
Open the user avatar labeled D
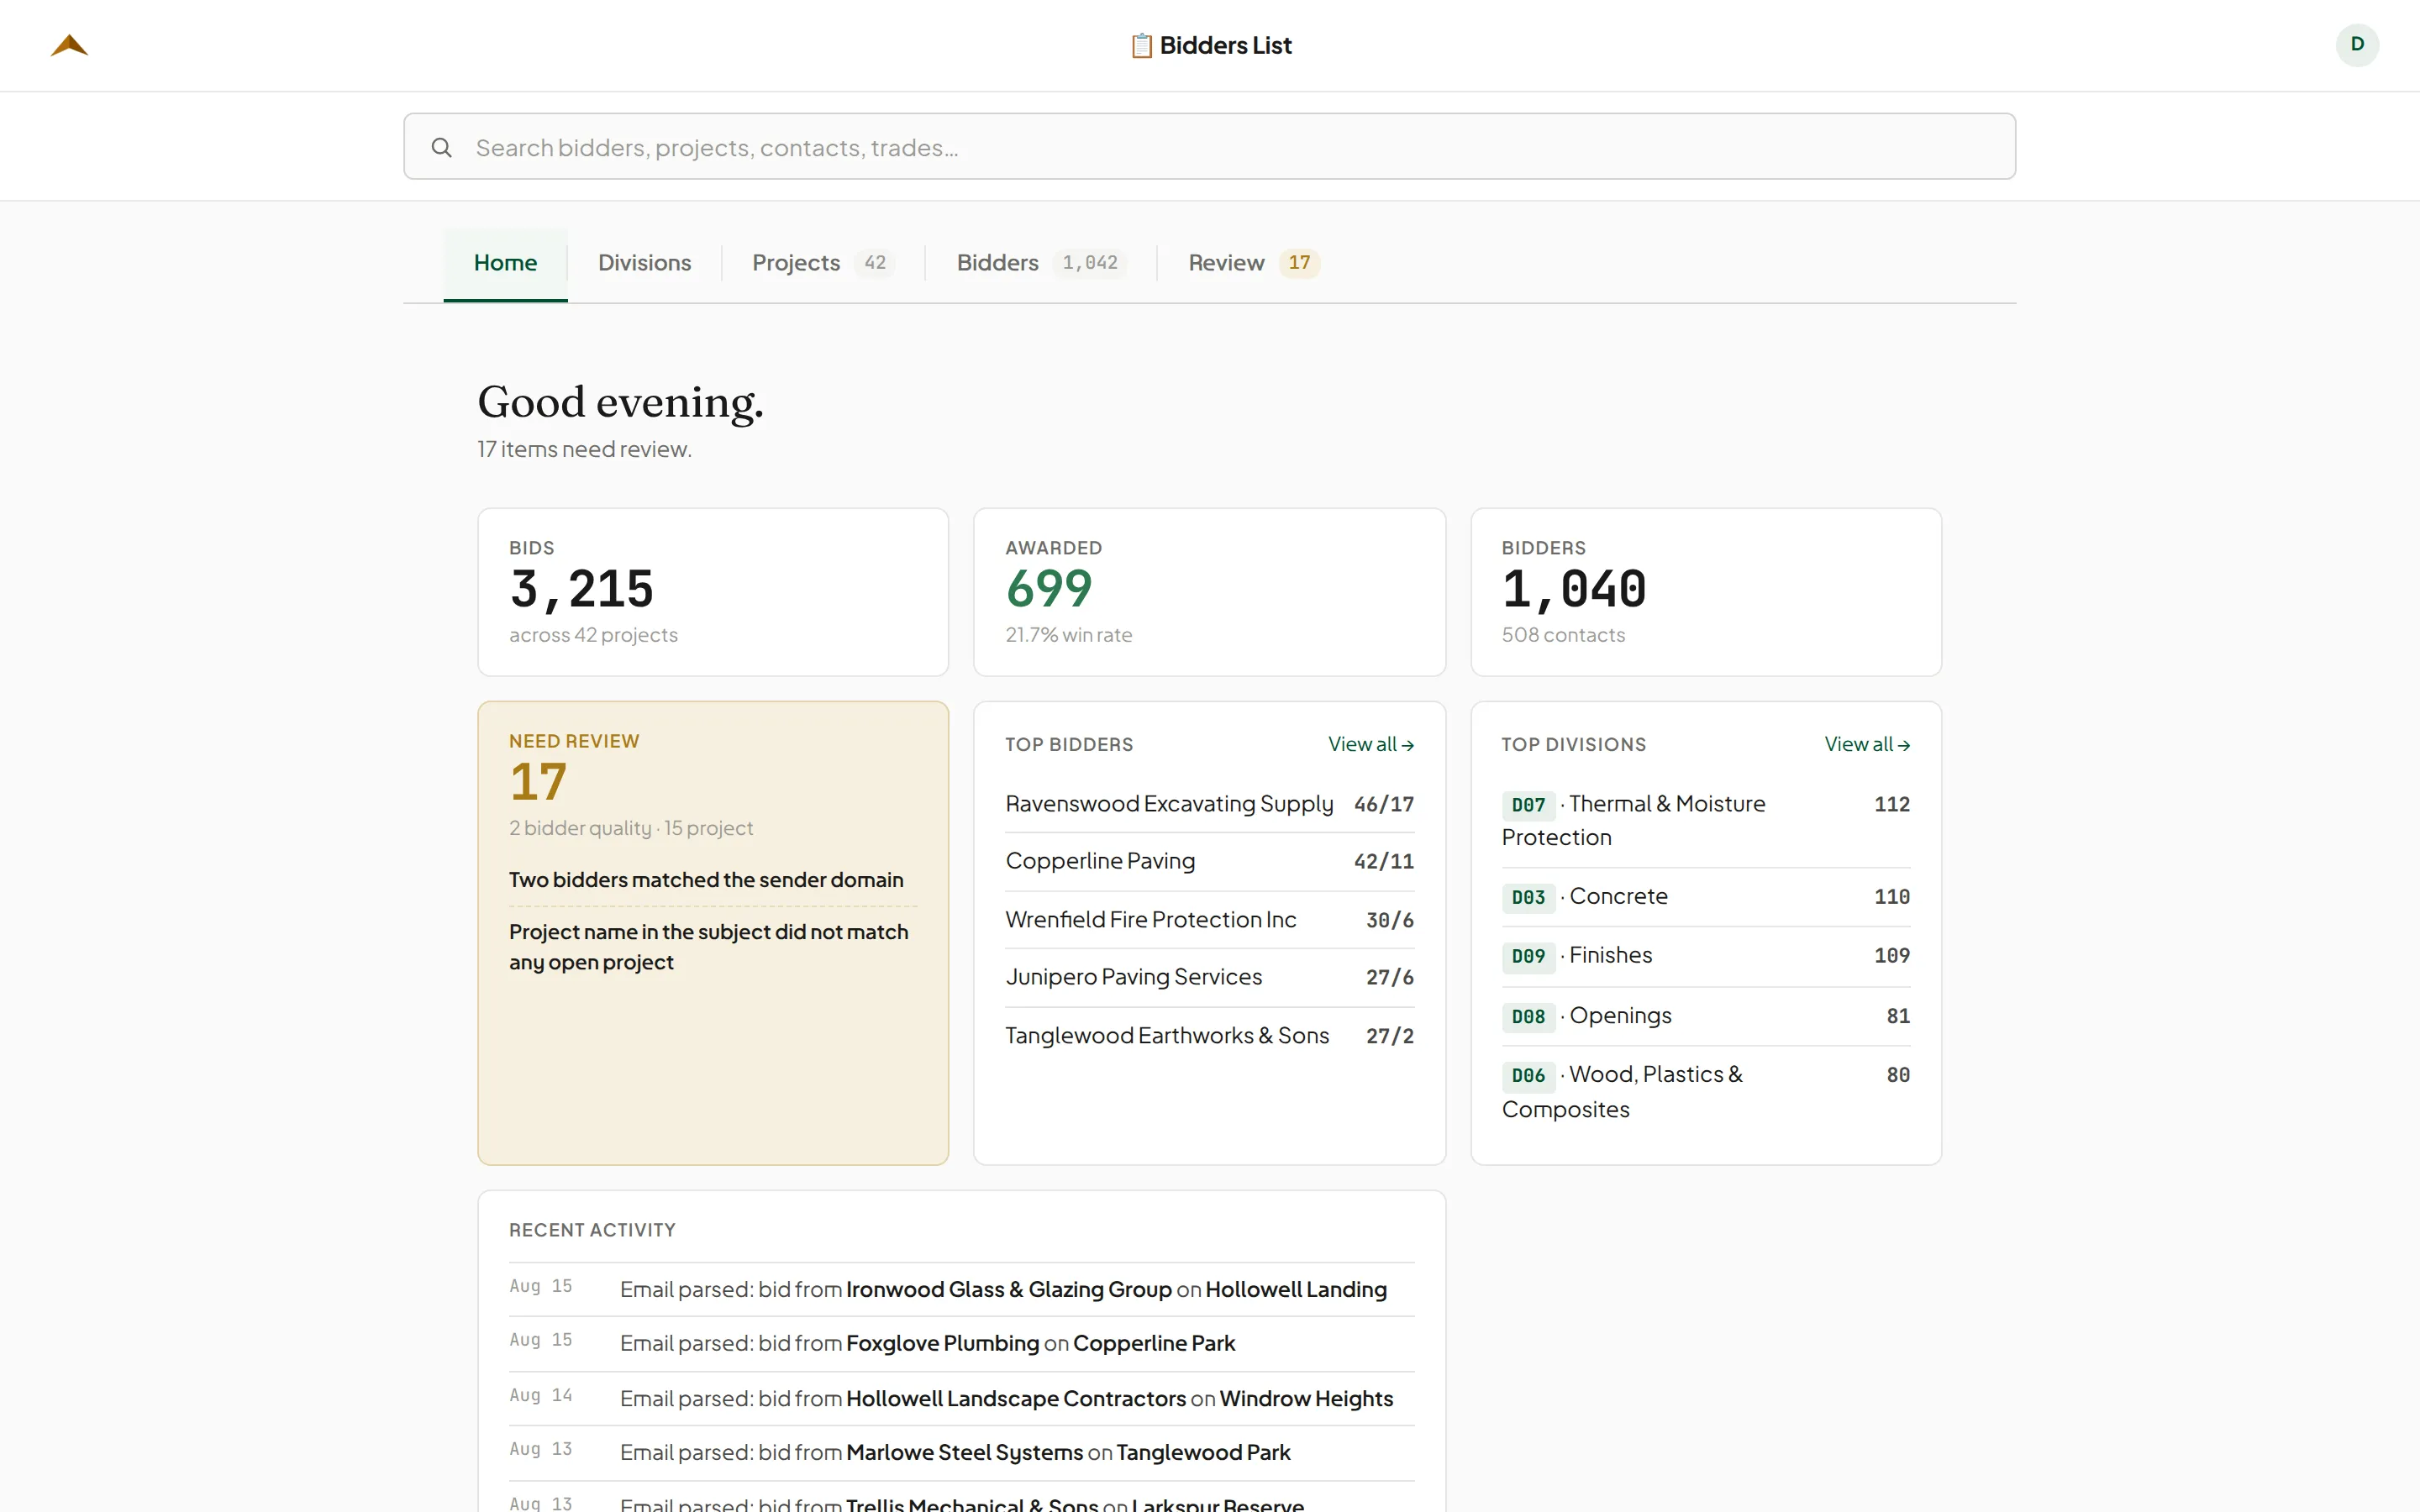point(2357,45)
